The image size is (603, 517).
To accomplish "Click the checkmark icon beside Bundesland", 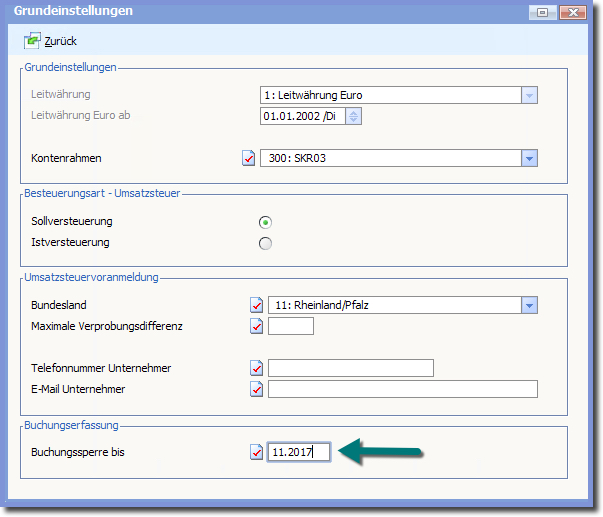I will tap(257, 305).
